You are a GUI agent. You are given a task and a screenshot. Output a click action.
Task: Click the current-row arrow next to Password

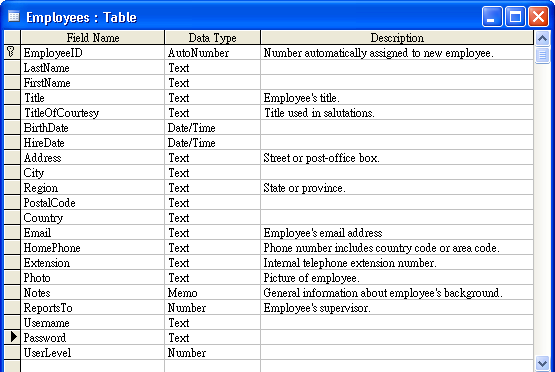click(x=13, y=337)
